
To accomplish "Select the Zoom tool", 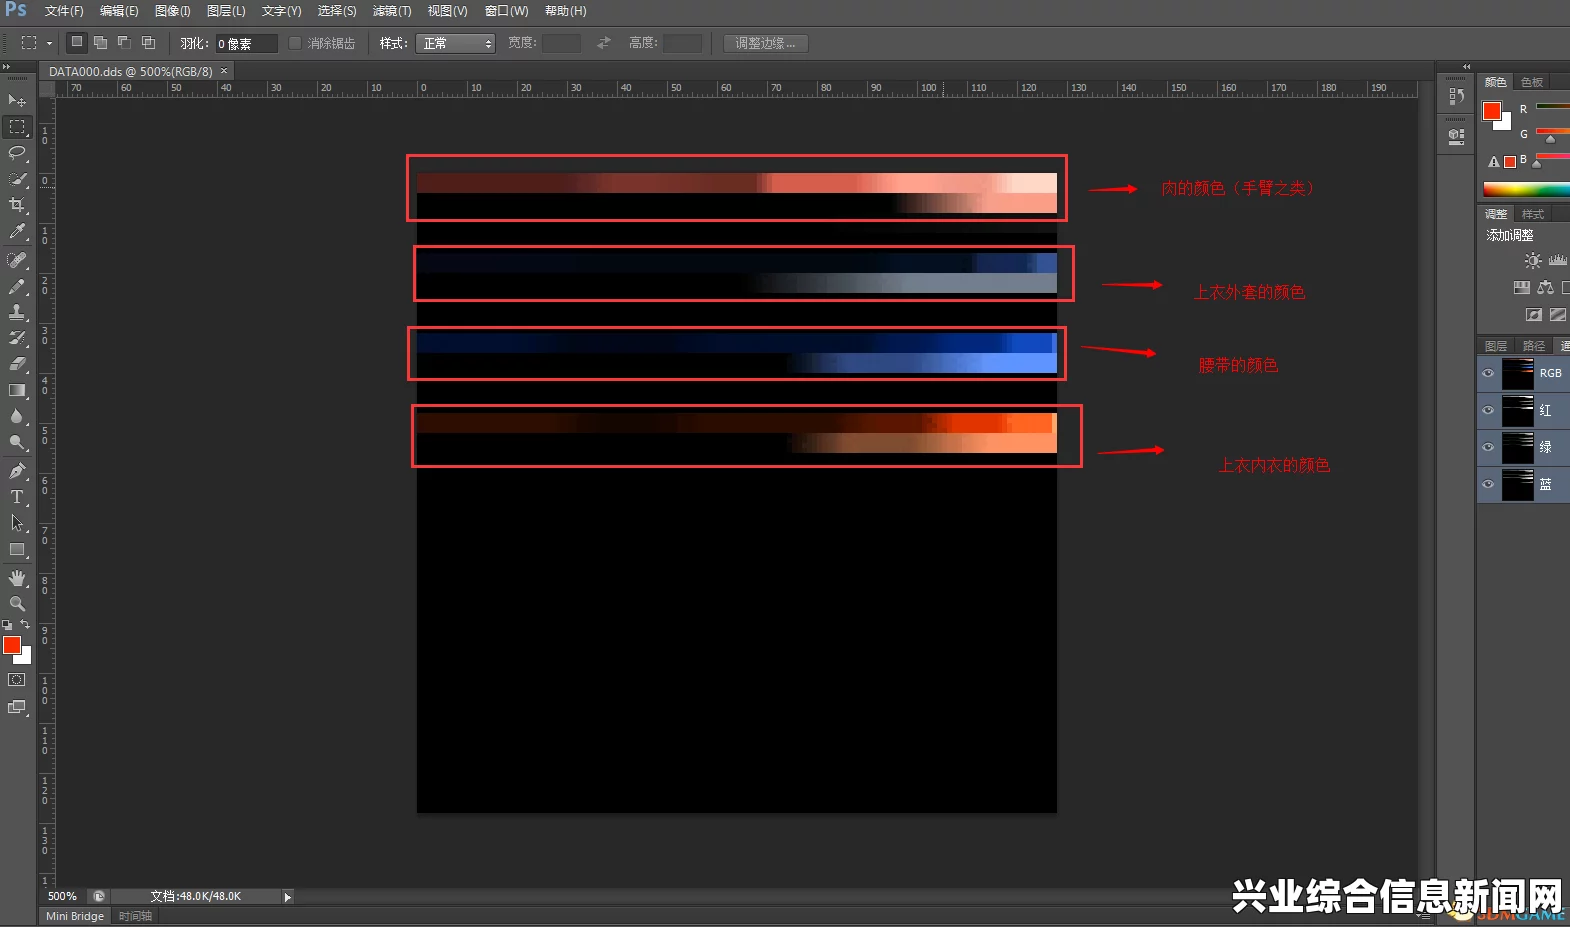I will (x=17, y=604).
